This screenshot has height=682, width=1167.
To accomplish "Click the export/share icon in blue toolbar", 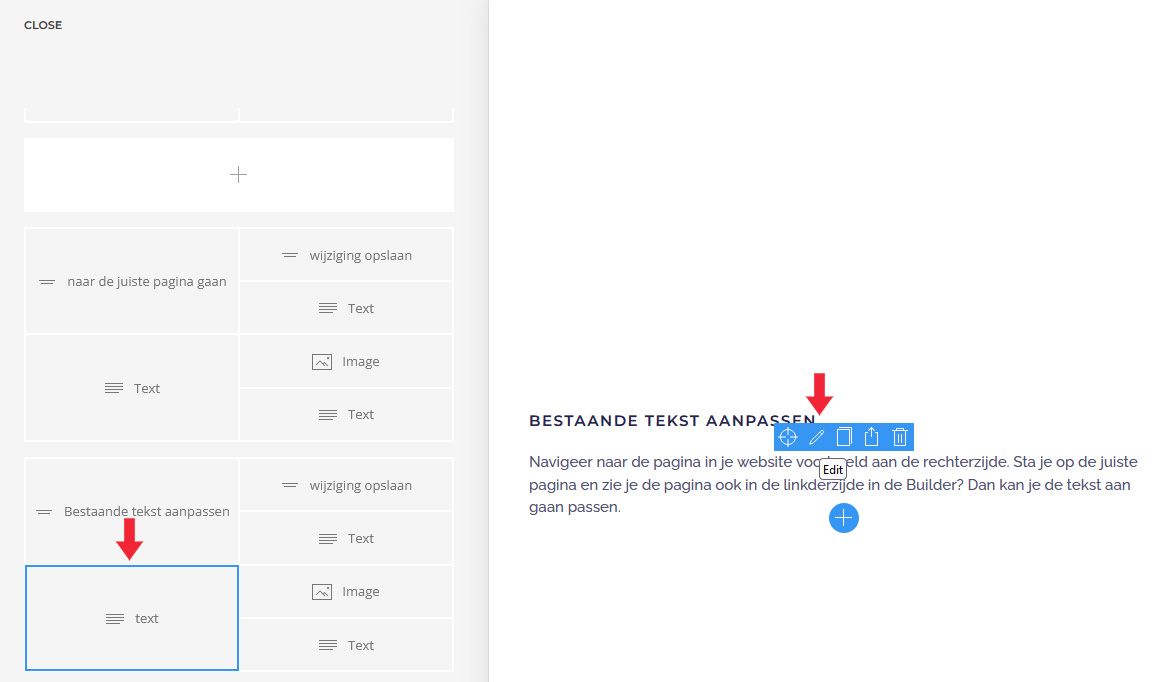I will tap(872, 437).
